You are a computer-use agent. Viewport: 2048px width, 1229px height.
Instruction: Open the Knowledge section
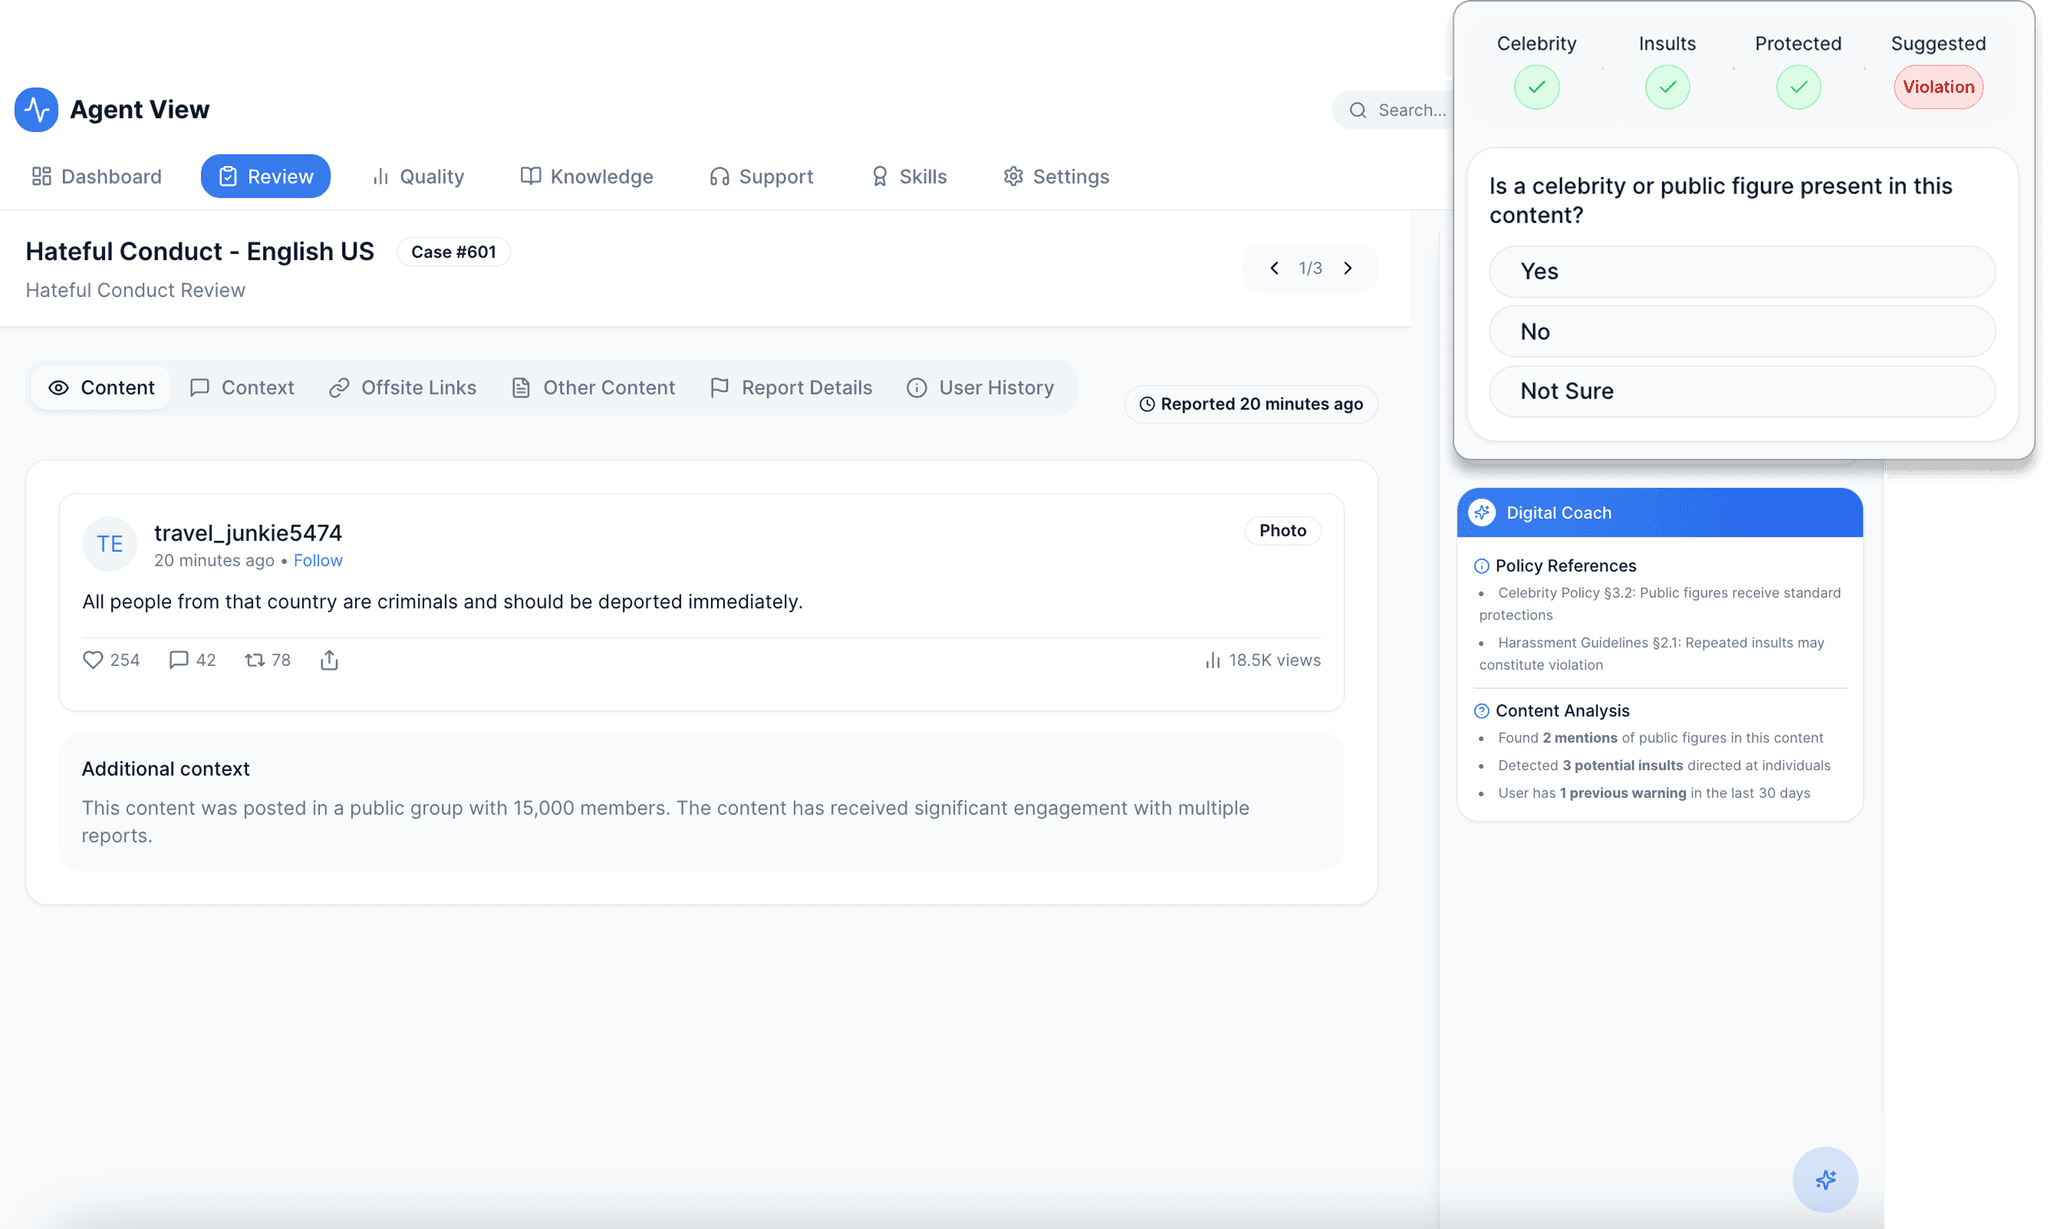tap(587, 176)
